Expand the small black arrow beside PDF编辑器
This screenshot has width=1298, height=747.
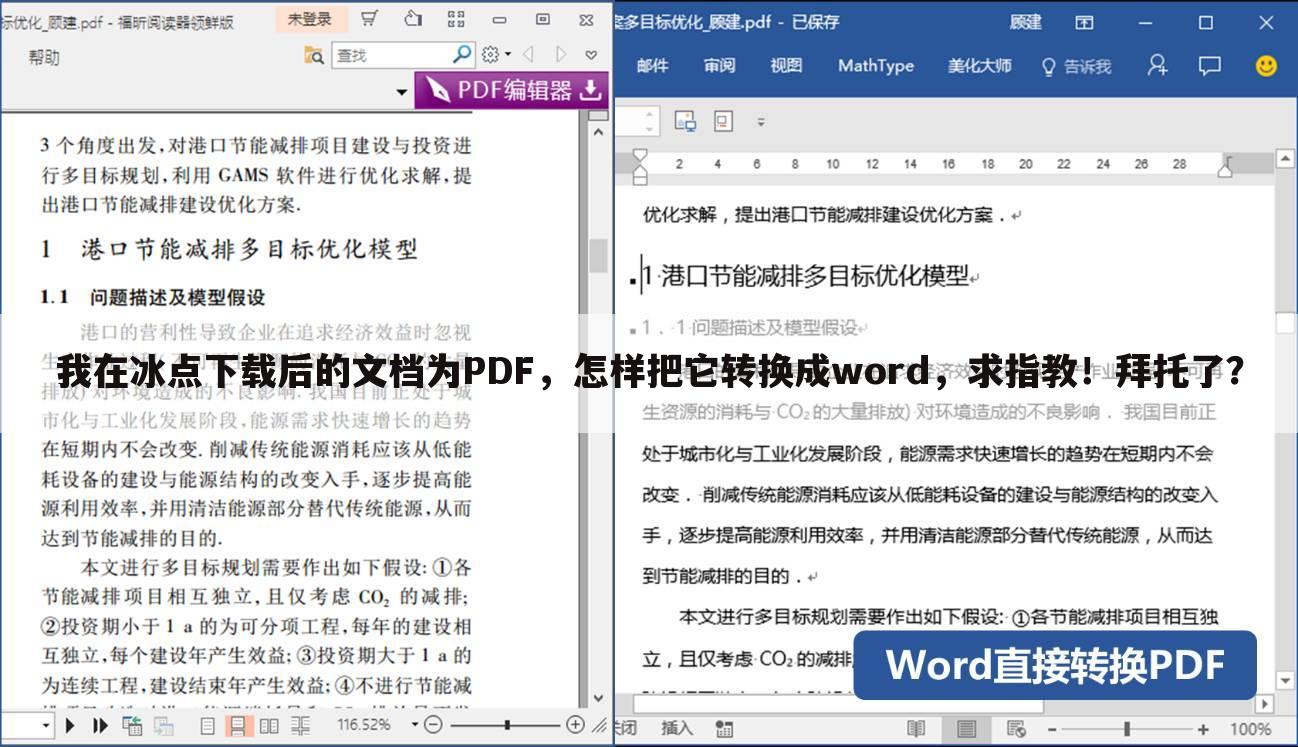click(x=402, y=93)
